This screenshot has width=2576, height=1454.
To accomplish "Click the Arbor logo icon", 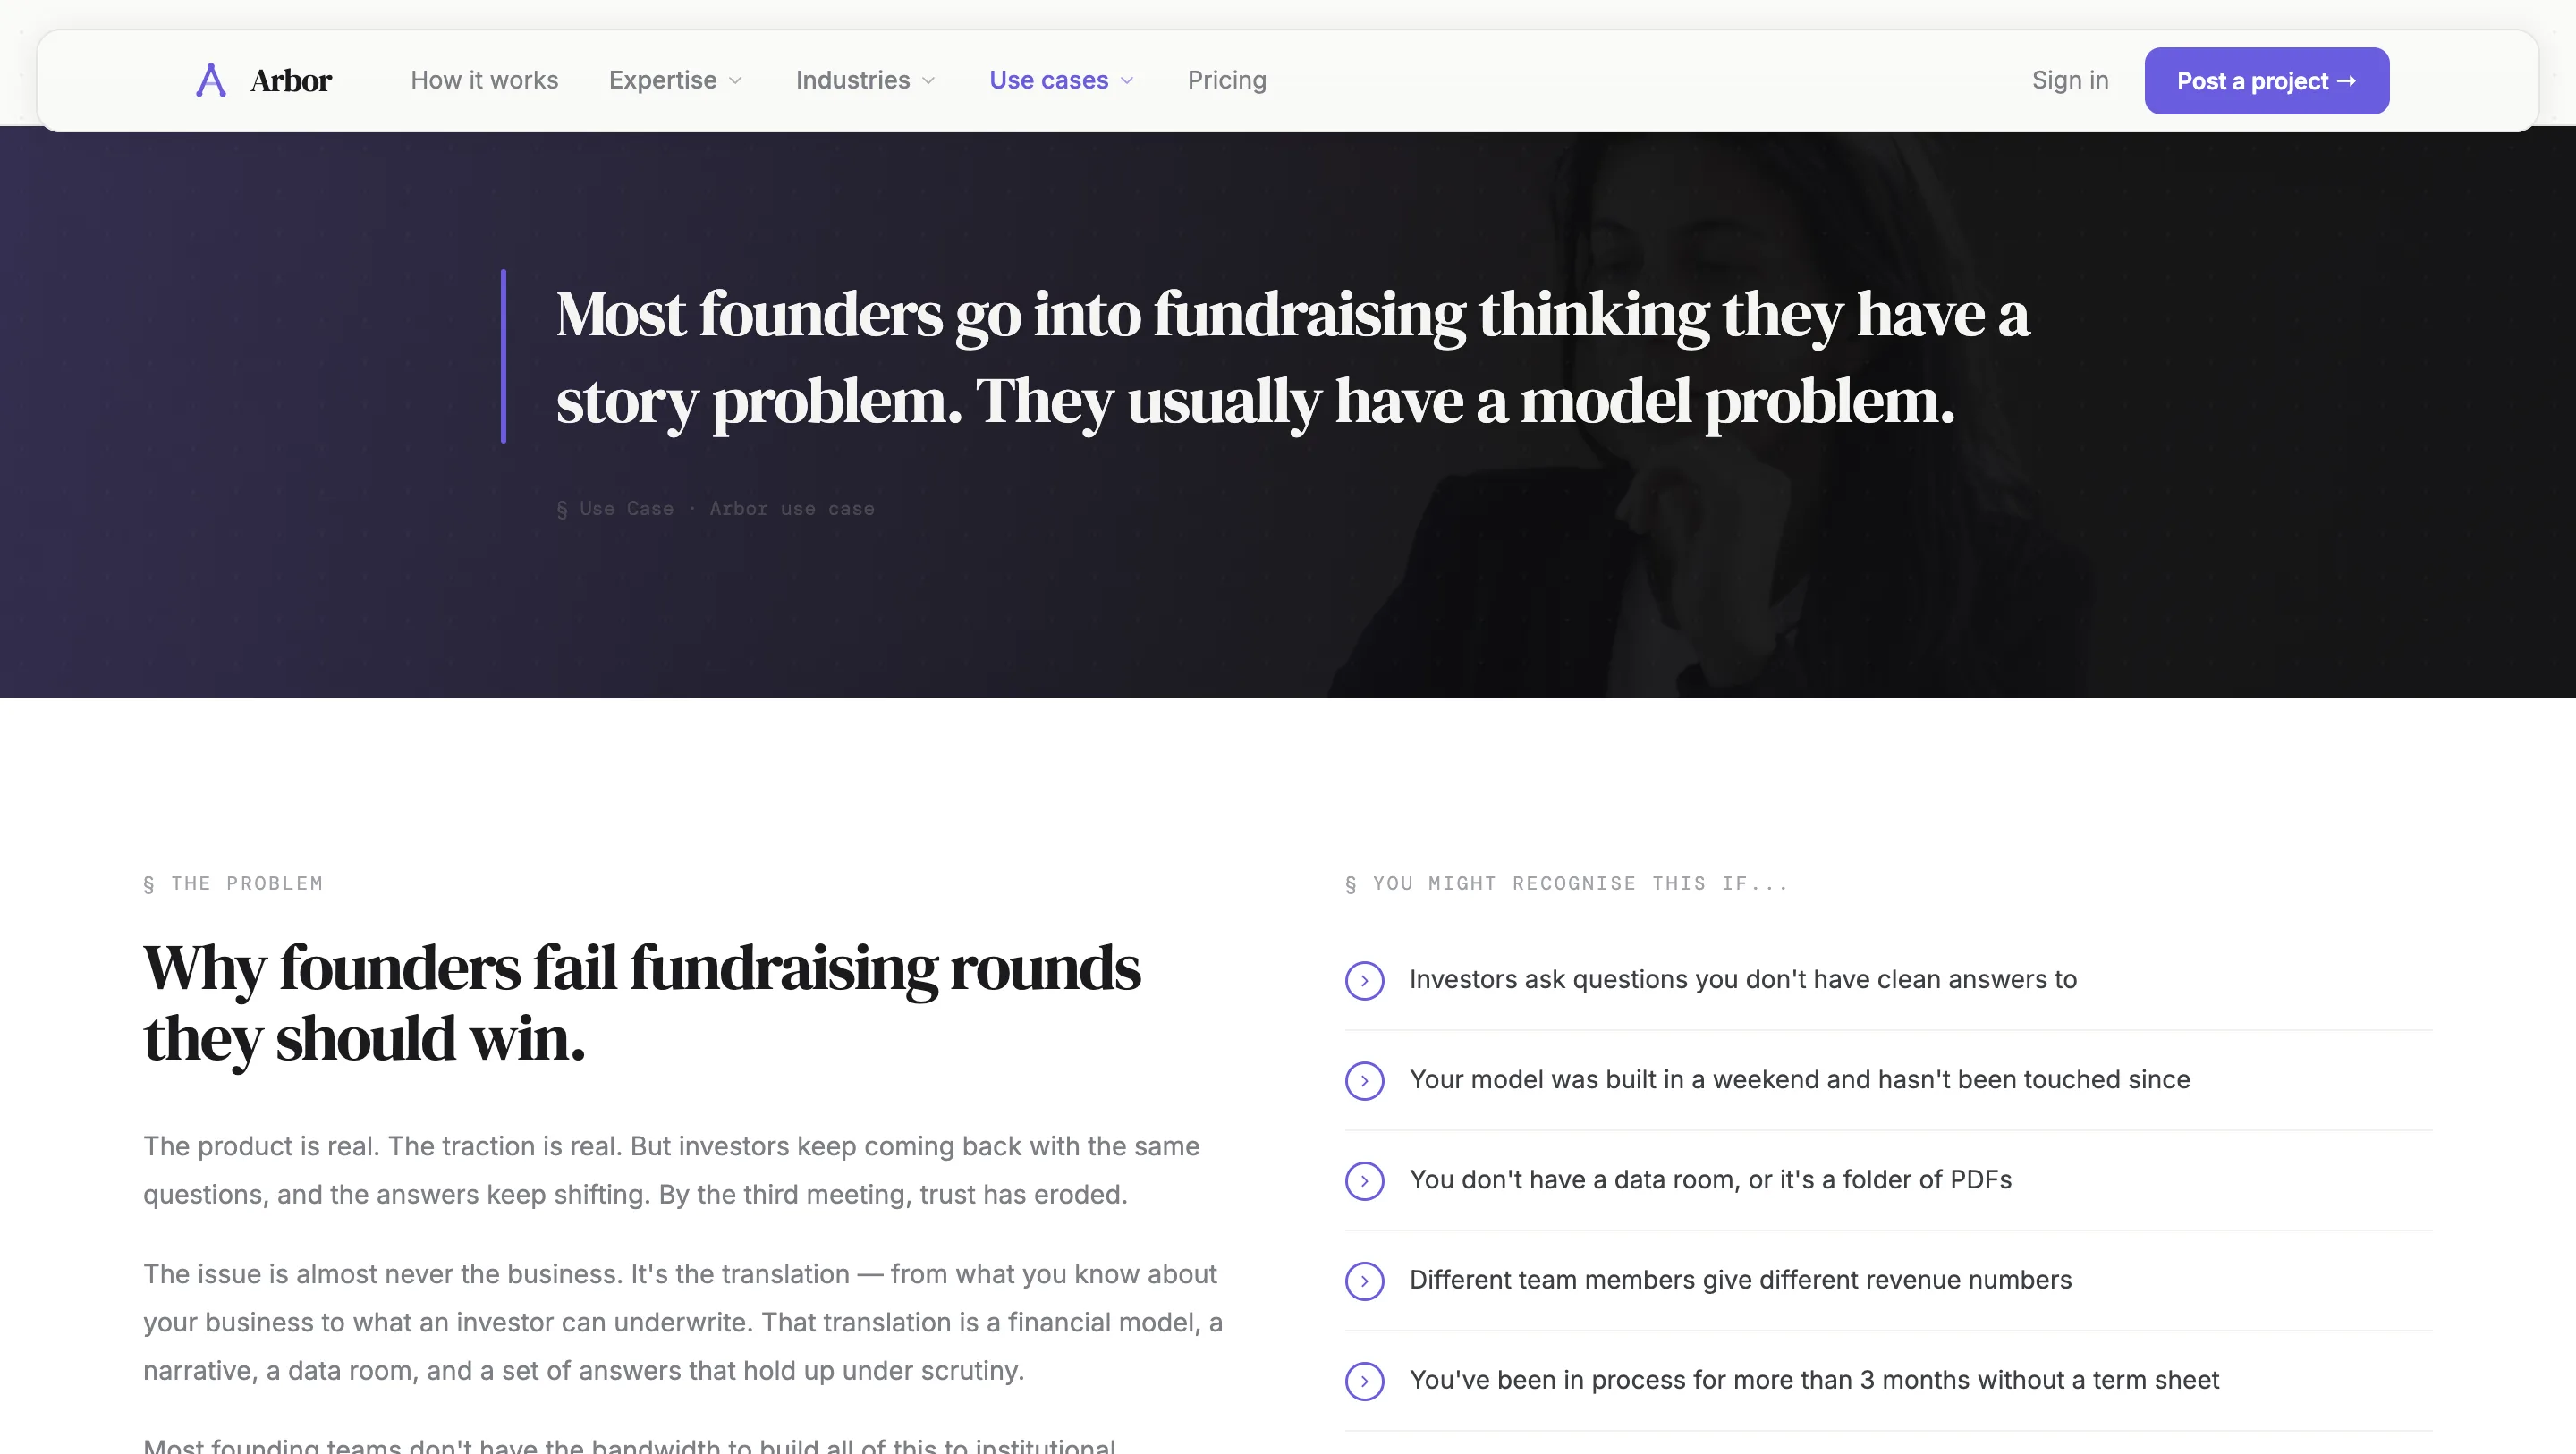I will [210, 80].
